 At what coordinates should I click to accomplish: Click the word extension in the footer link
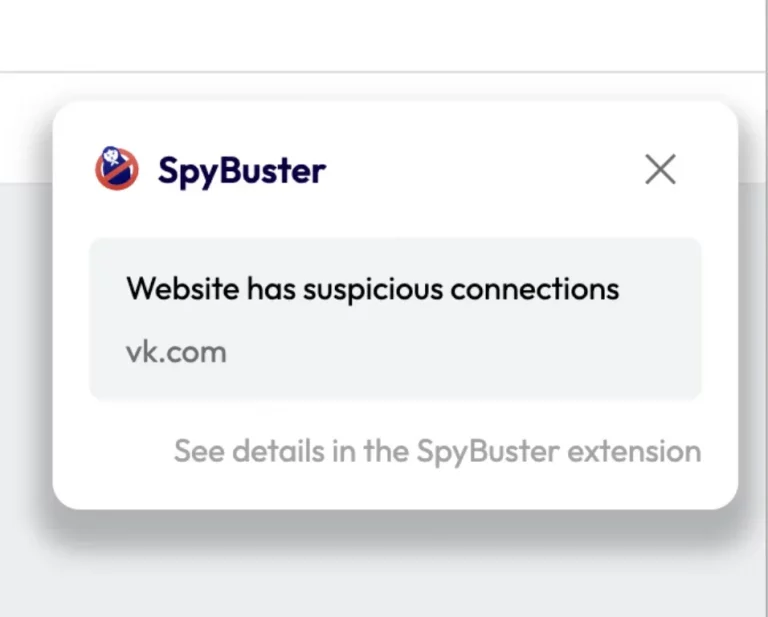pyautogui.click(x=634, y=451)
